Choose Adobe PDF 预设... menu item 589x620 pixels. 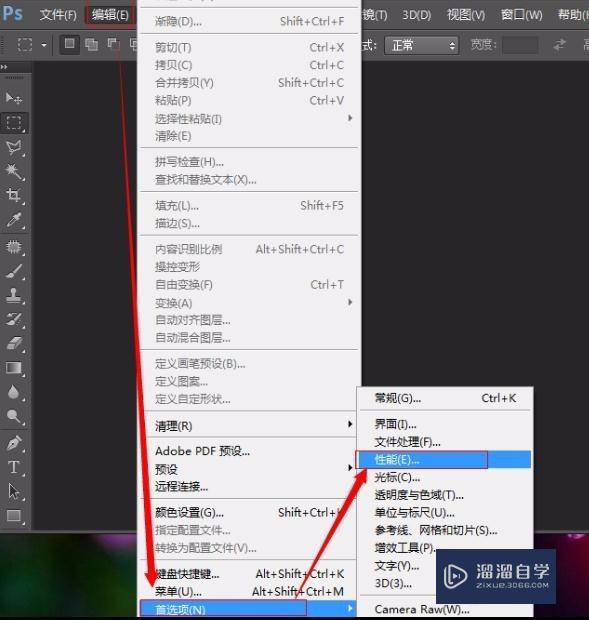click(x=249, y=451)
